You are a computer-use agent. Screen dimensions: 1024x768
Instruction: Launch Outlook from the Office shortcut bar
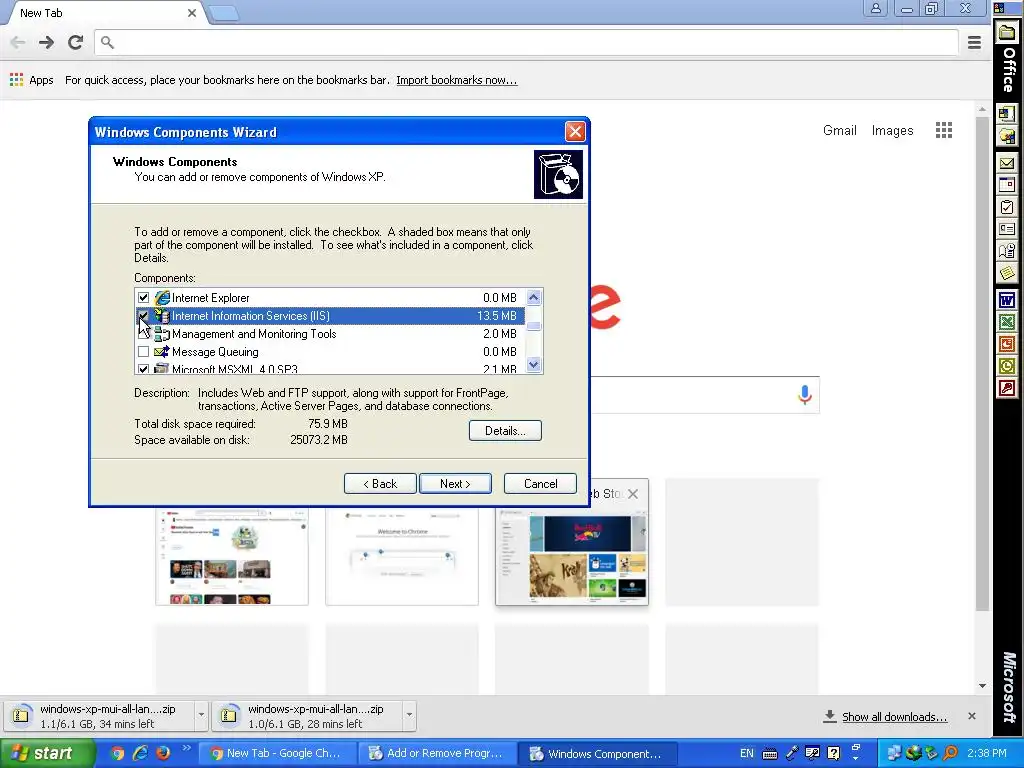coord(1006,366)
